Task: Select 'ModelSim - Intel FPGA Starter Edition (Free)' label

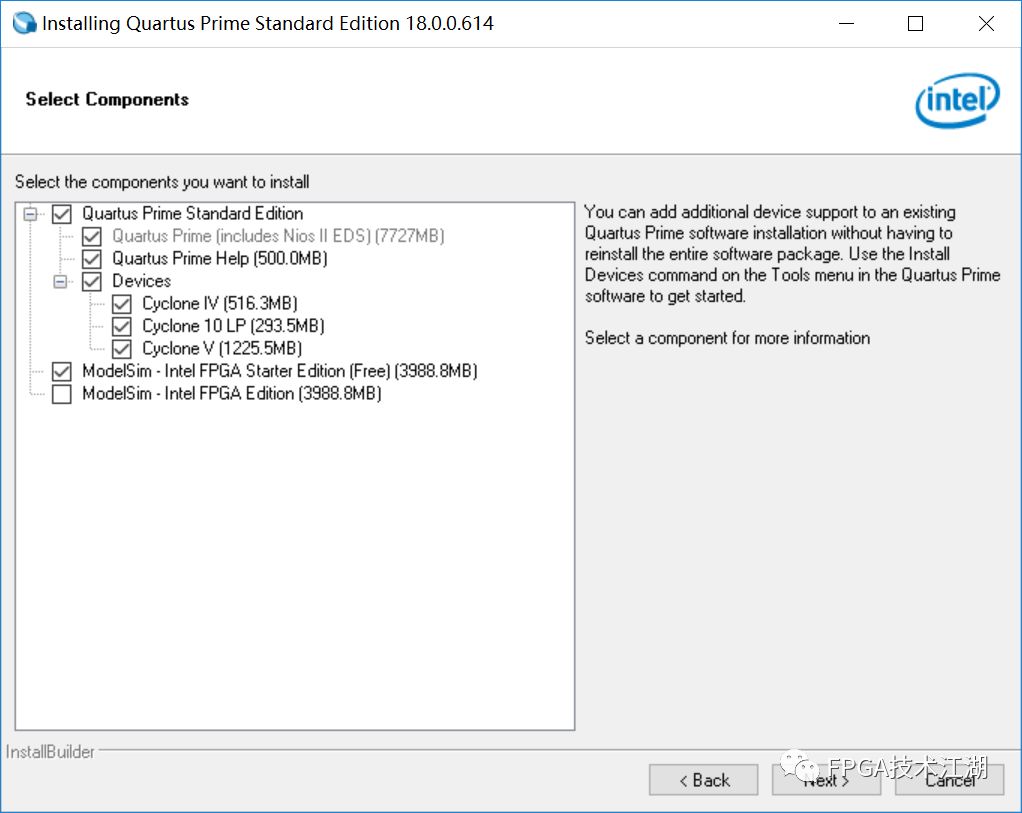Action: [280, 371]
